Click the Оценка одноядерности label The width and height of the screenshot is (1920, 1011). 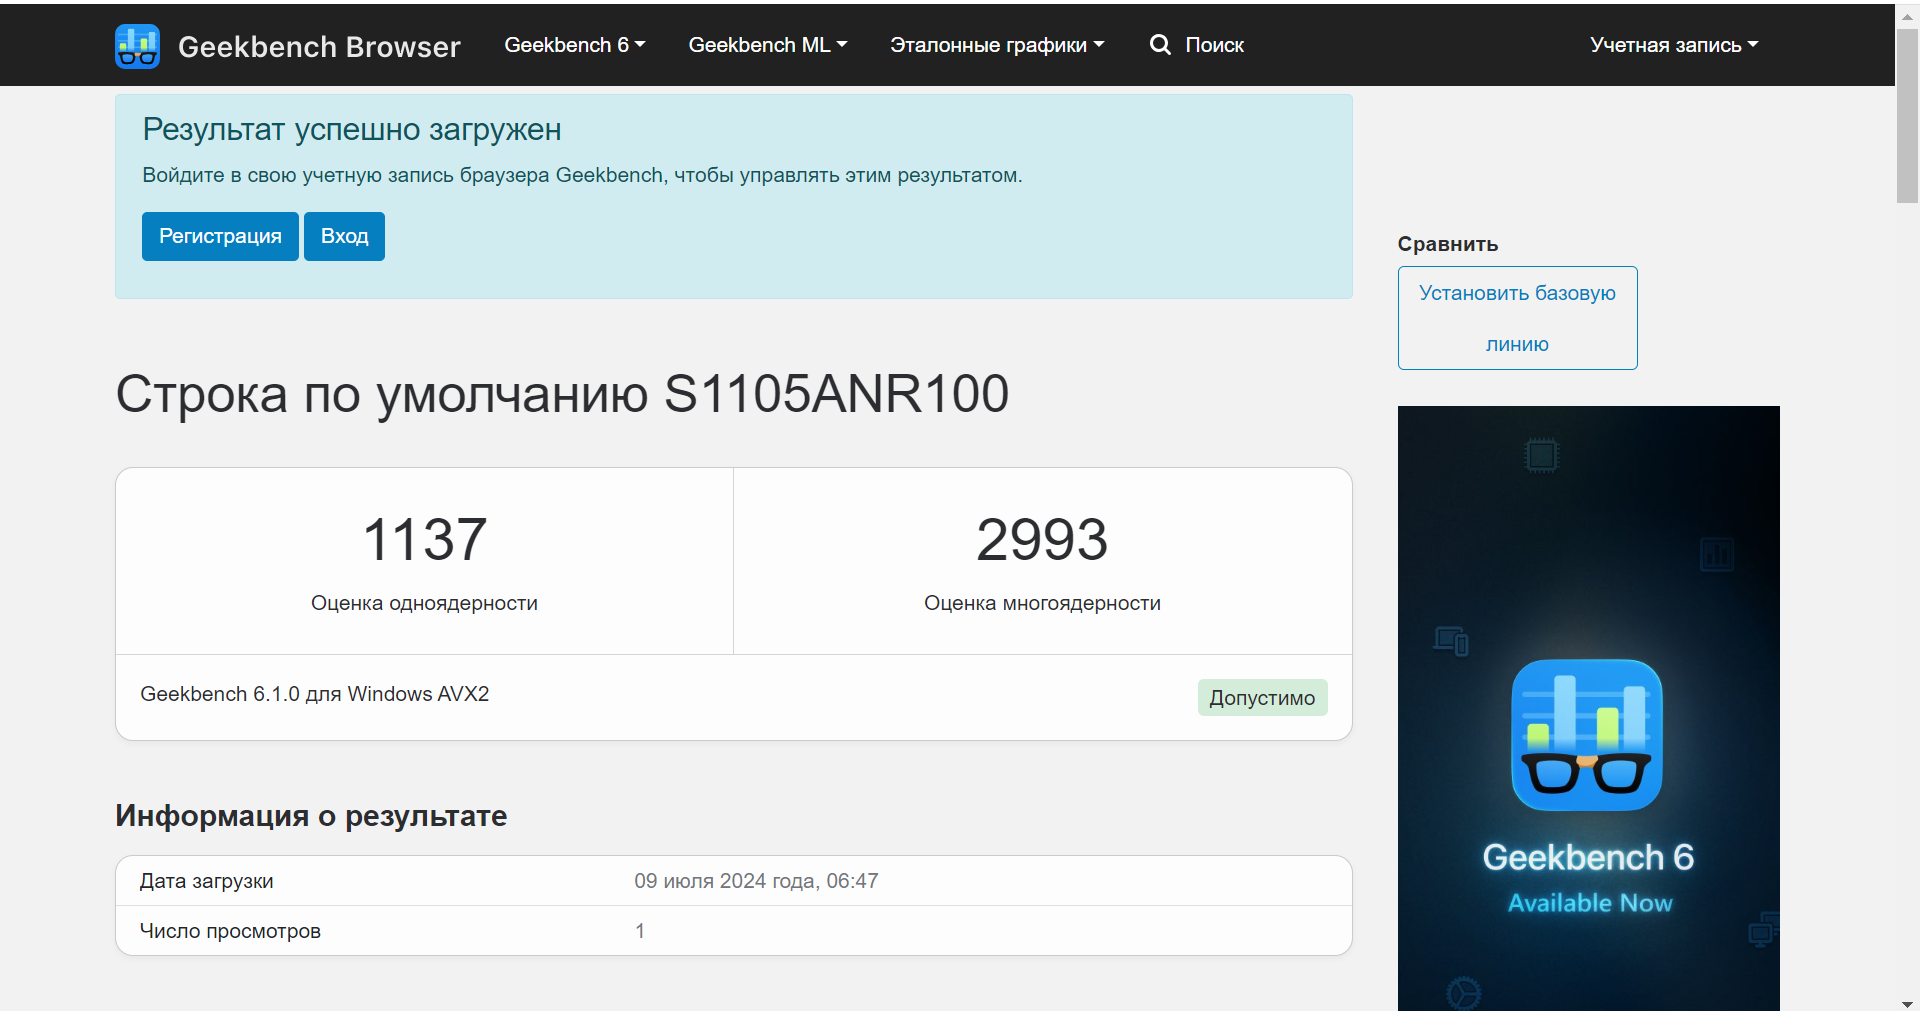tap(424, 603)
